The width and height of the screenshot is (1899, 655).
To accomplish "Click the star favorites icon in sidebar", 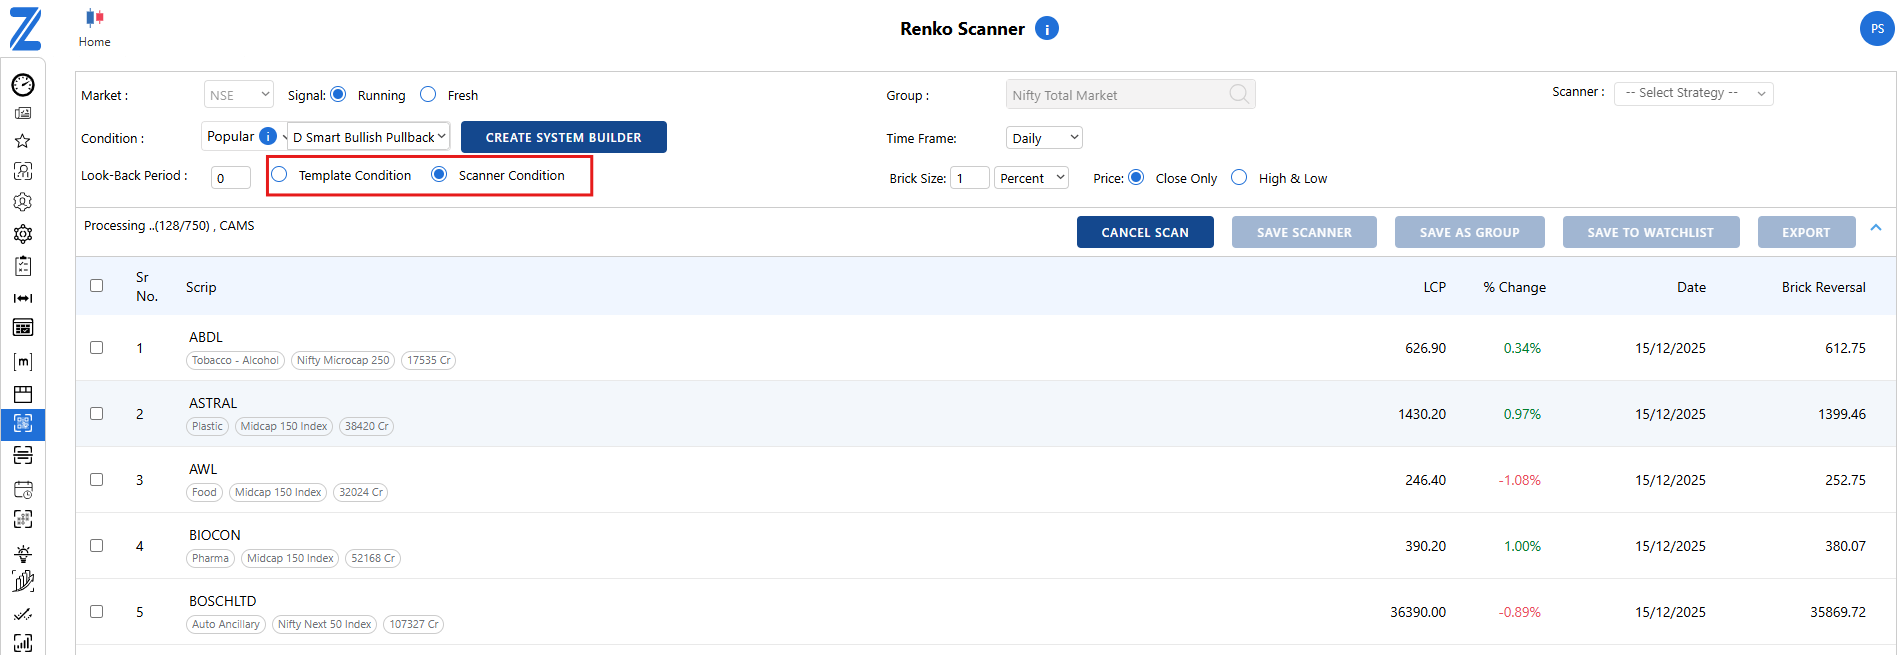I will (x=23, y=141).
